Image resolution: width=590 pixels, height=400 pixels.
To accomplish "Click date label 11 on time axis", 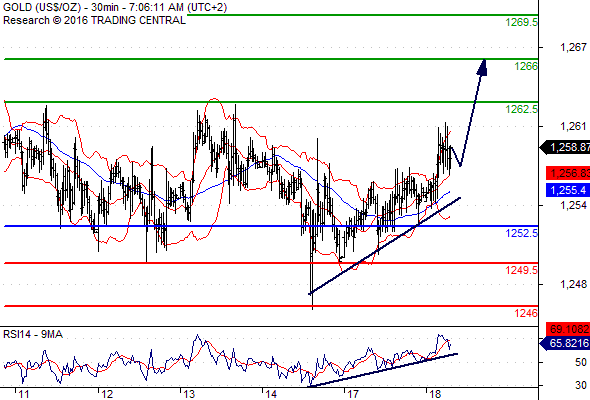I will [24, 394].
